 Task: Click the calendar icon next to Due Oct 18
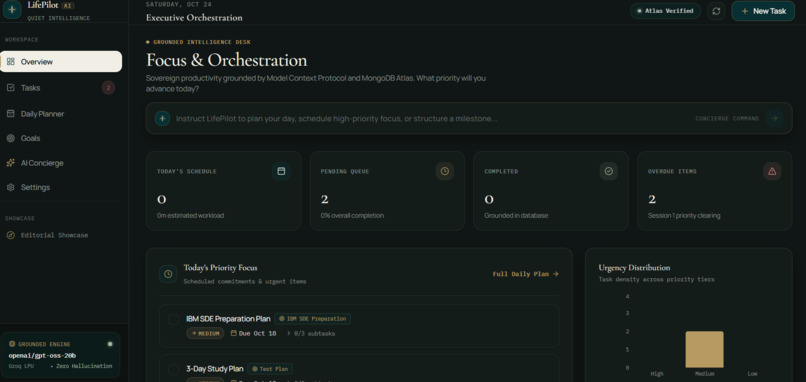click(x=234, y=333)
